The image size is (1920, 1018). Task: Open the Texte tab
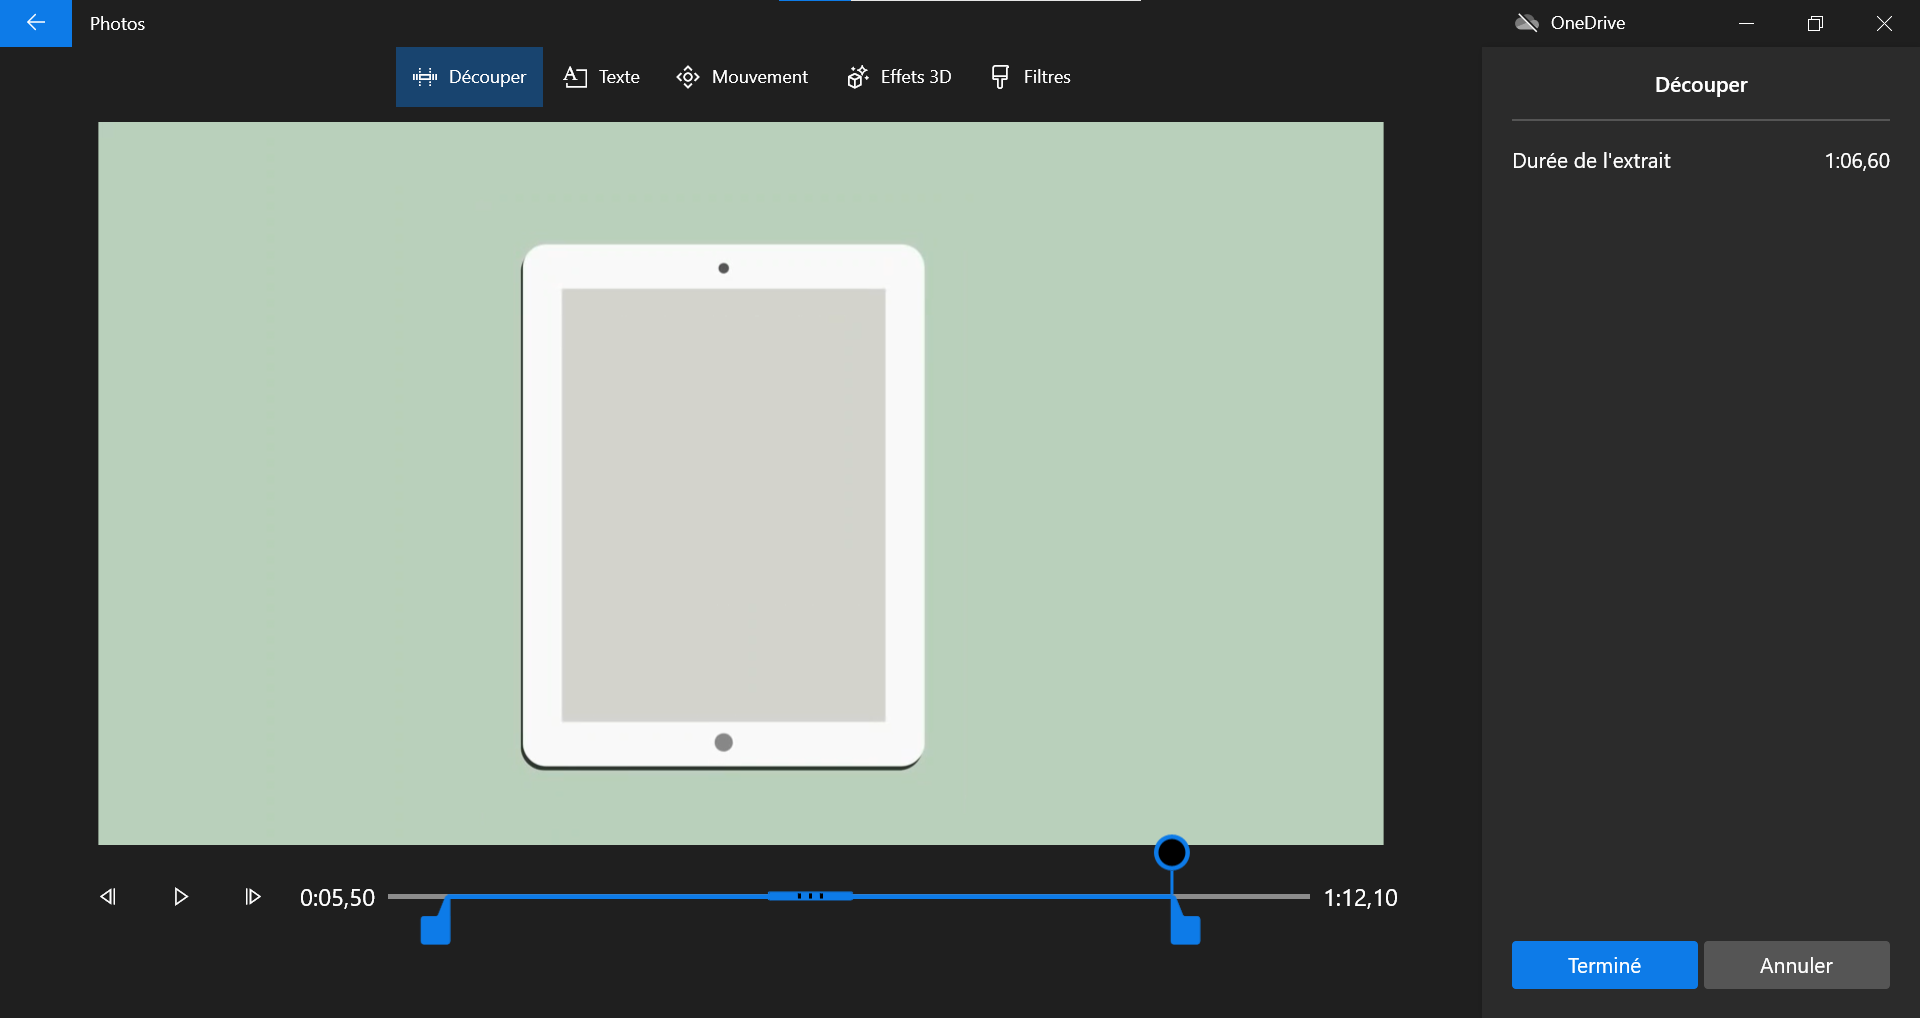tap(602, 77)
